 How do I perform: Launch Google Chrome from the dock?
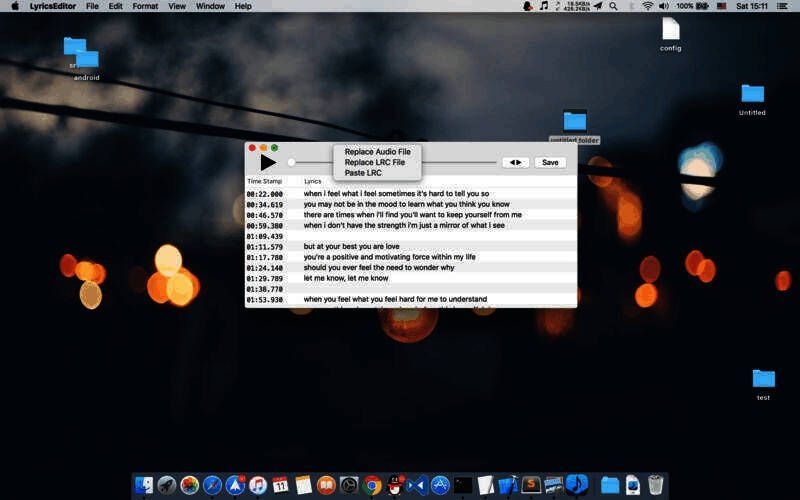372,485
